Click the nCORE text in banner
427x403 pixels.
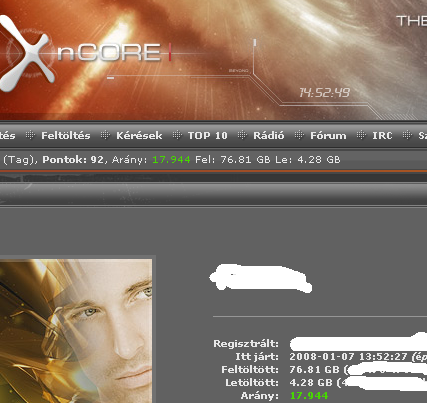pos(109,52)
